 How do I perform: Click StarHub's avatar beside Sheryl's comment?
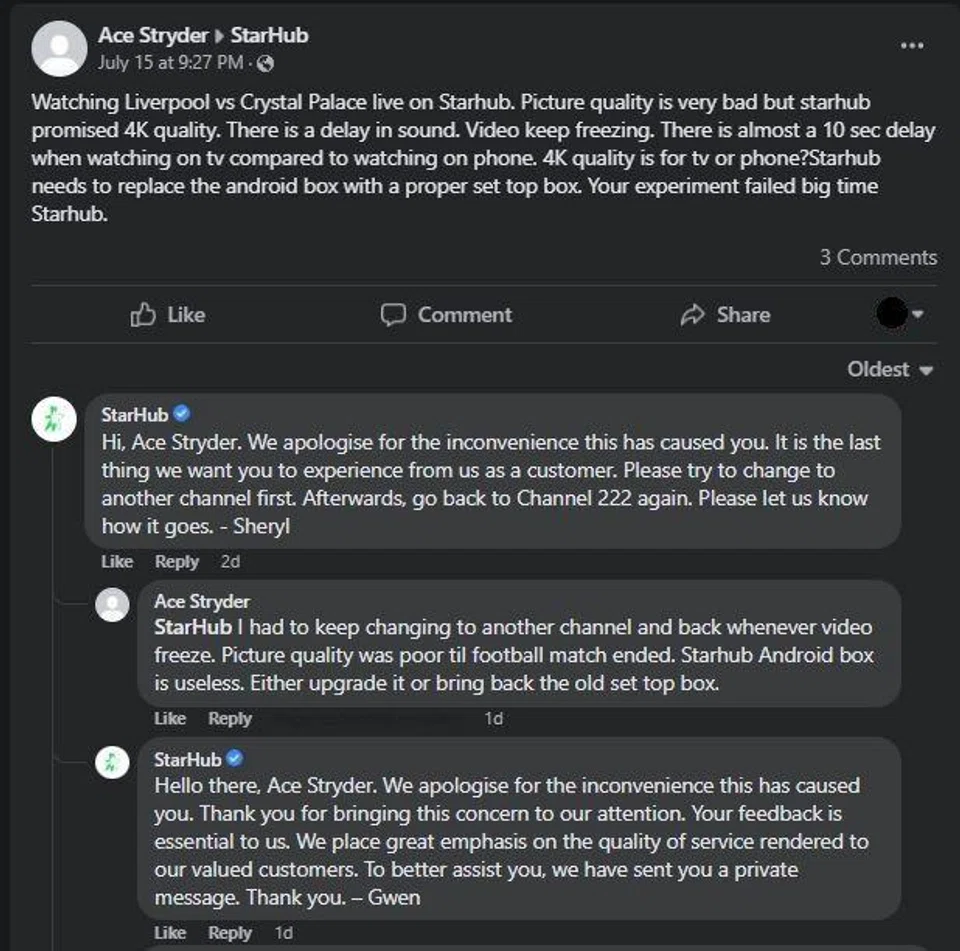(55, 419)
